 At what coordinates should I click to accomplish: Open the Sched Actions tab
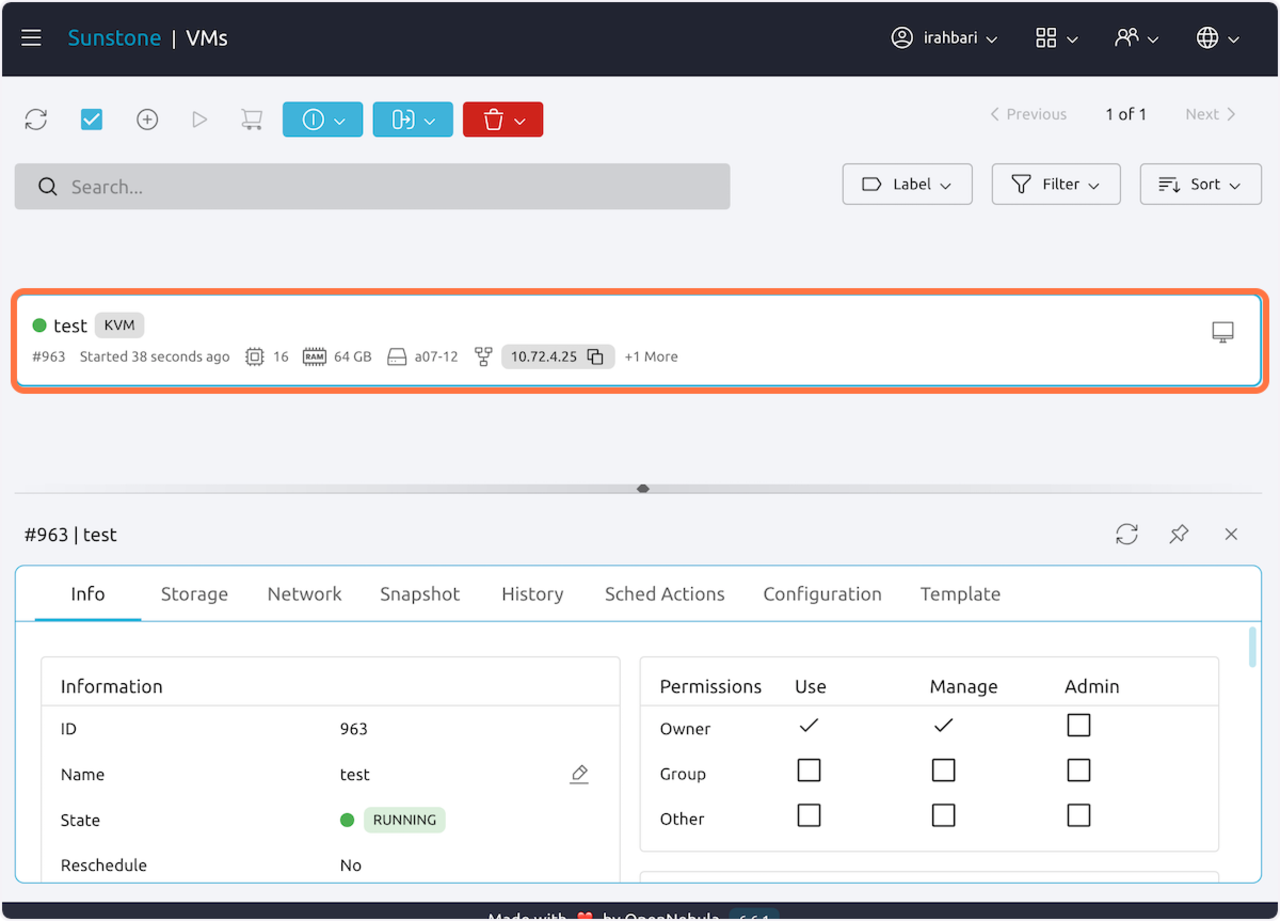click(x=665, y=594)
